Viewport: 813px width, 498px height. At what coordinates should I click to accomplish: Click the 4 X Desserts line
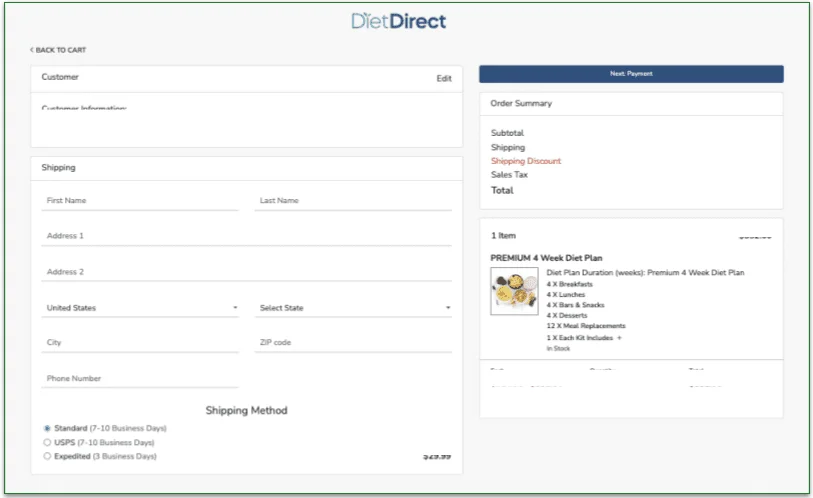(x=567, y=315)
